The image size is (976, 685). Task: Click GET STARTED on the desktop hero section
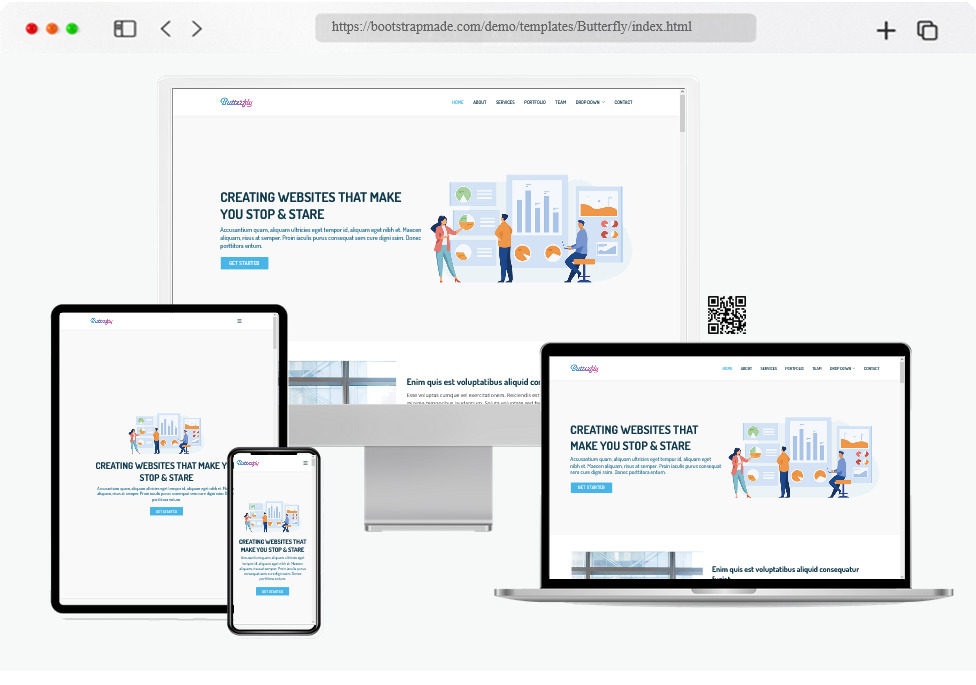pyautogui.click(x=244, y=262)
